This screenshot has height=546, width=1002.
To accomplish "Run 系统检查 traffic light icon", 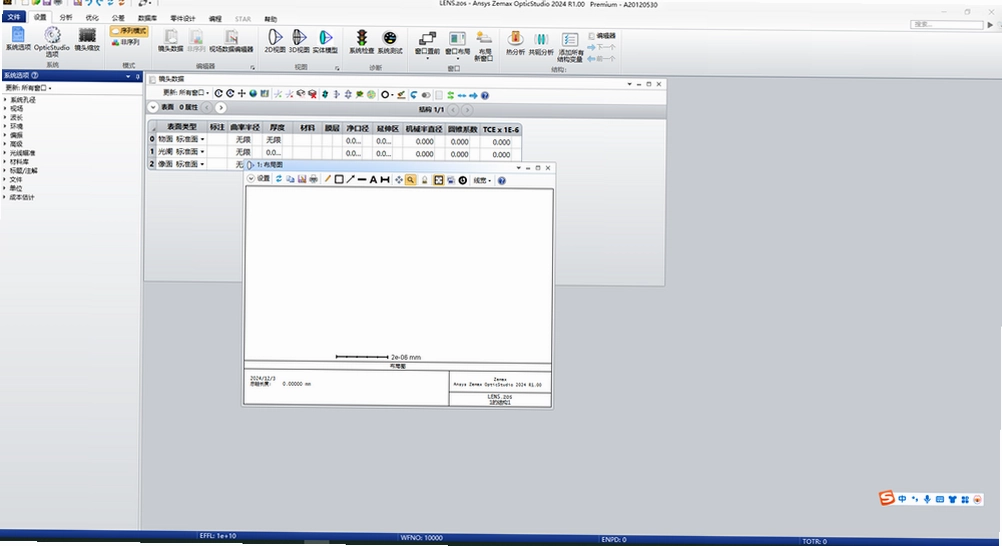I will (362, 41).
